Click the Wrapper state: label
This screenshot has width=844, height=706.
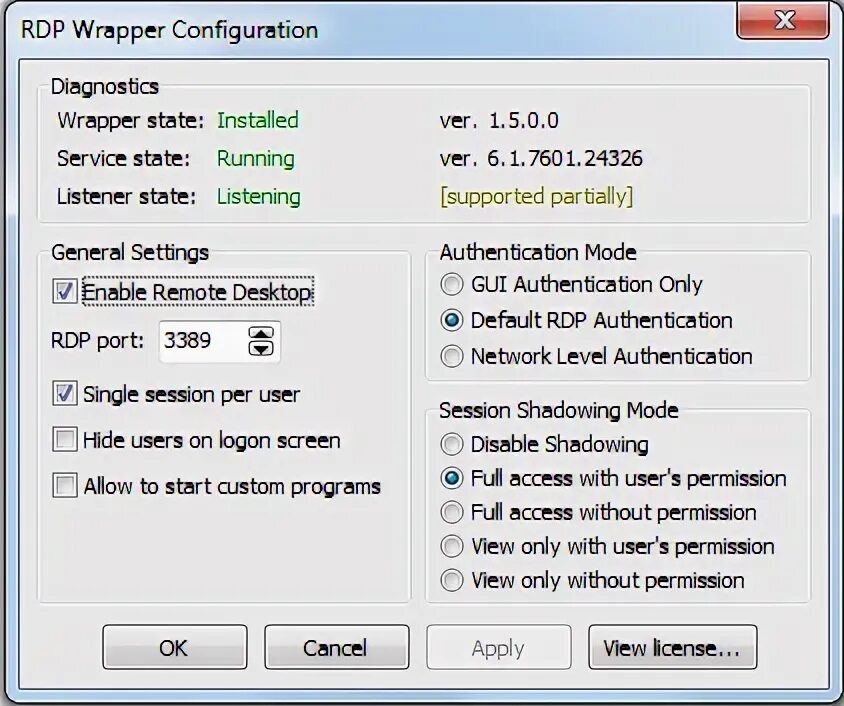pyautogui.click(x=131, y=121)
